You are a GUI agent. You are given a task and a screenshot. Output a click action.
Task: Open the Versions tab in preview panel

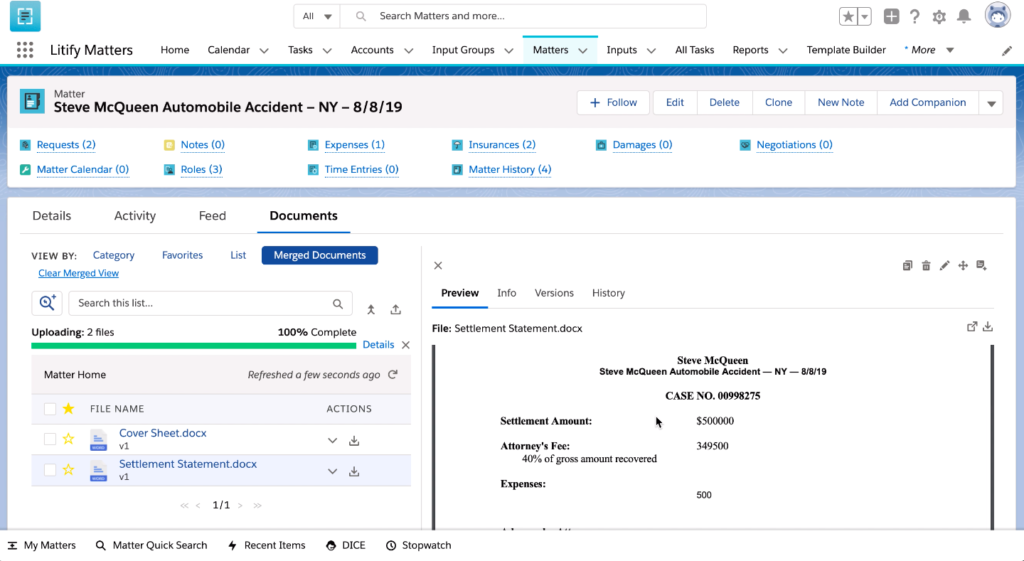coord(554,293)
